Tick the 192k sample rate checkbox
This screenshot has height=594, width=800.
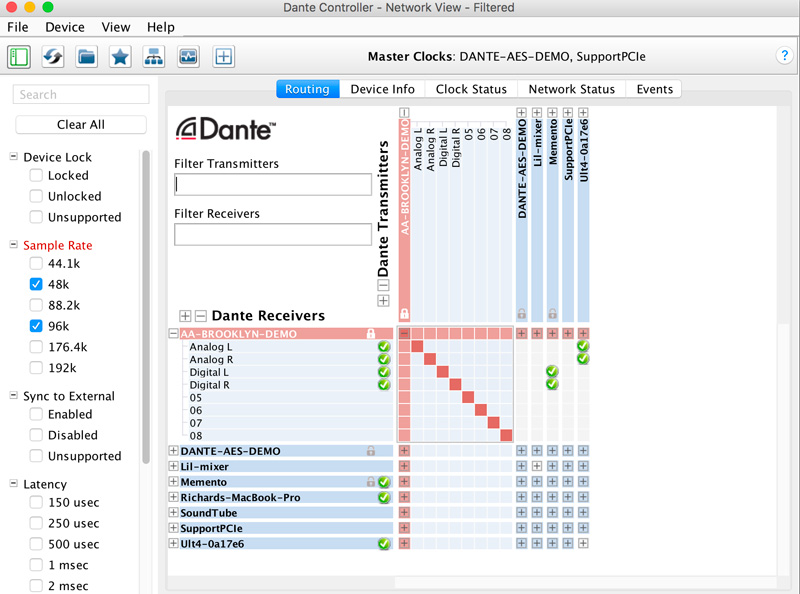[36, 368]
